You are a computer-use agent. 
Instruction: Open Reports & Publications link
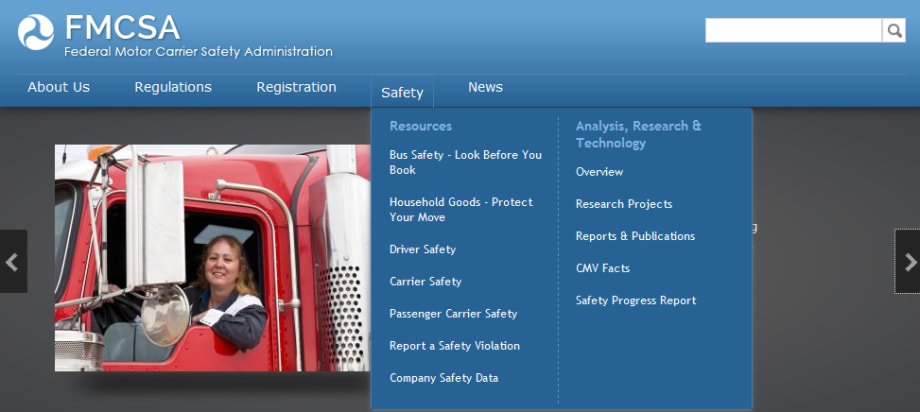(x=635, y=236)
